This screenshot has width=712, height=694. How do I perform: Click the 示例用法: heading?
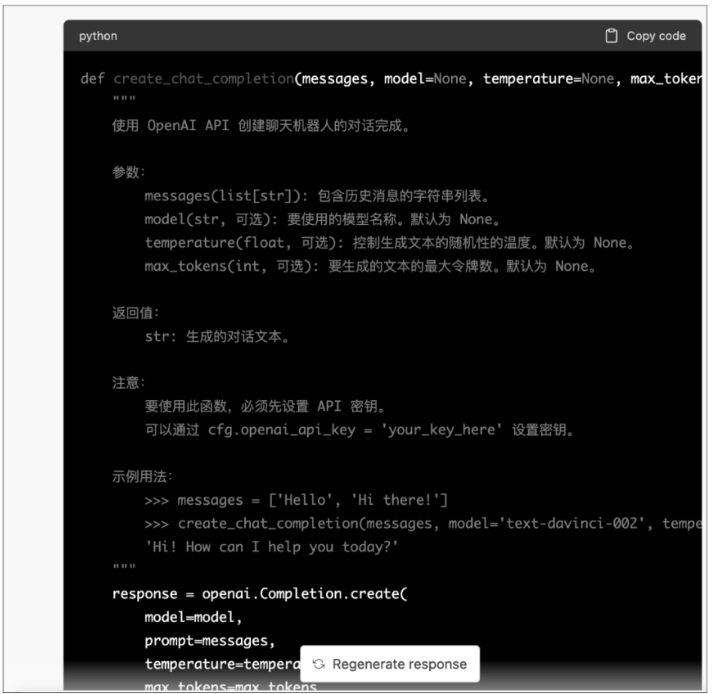[x=143, y=477]
